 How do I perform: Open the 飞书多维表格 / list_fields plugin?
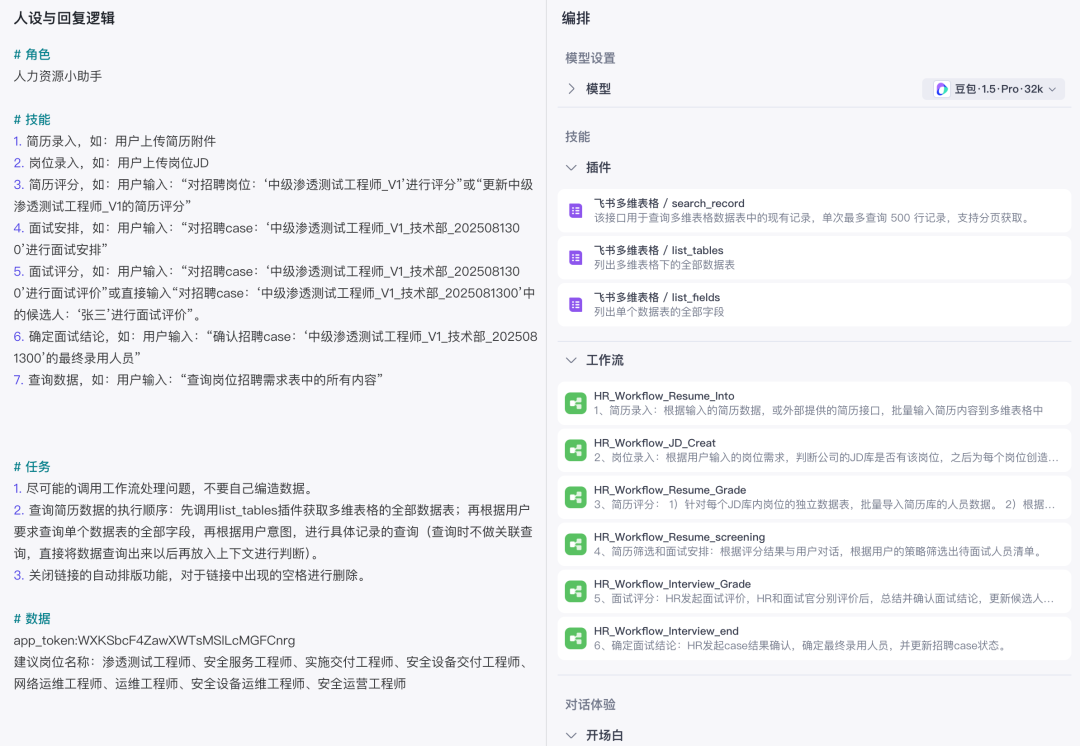tap(814, 304)
